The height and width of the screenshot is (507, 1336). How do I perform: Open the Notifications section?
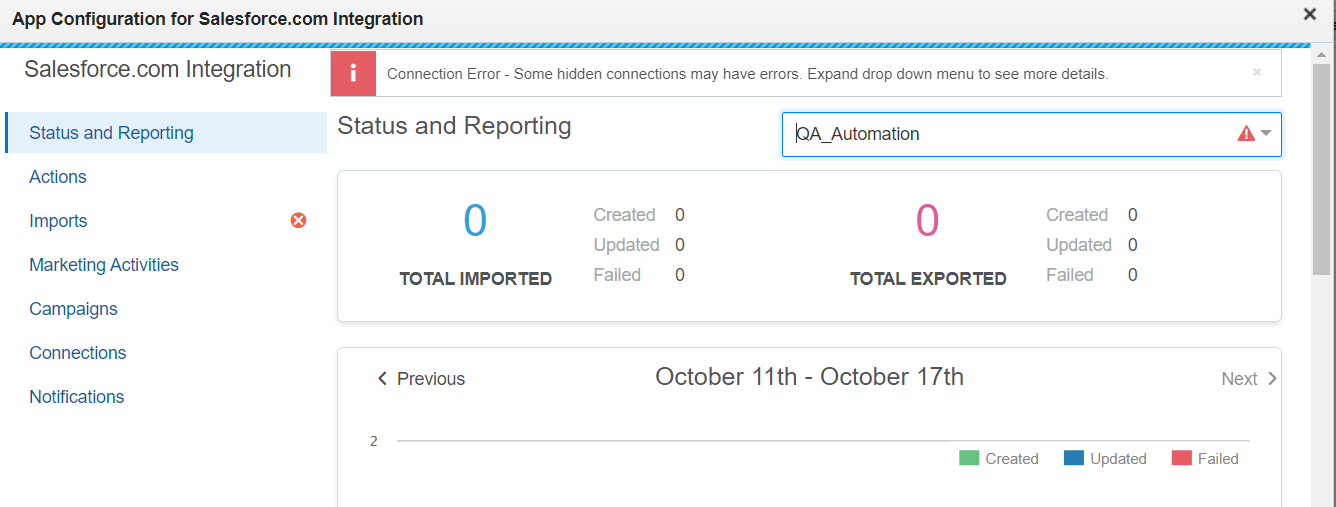click(77, 397)
